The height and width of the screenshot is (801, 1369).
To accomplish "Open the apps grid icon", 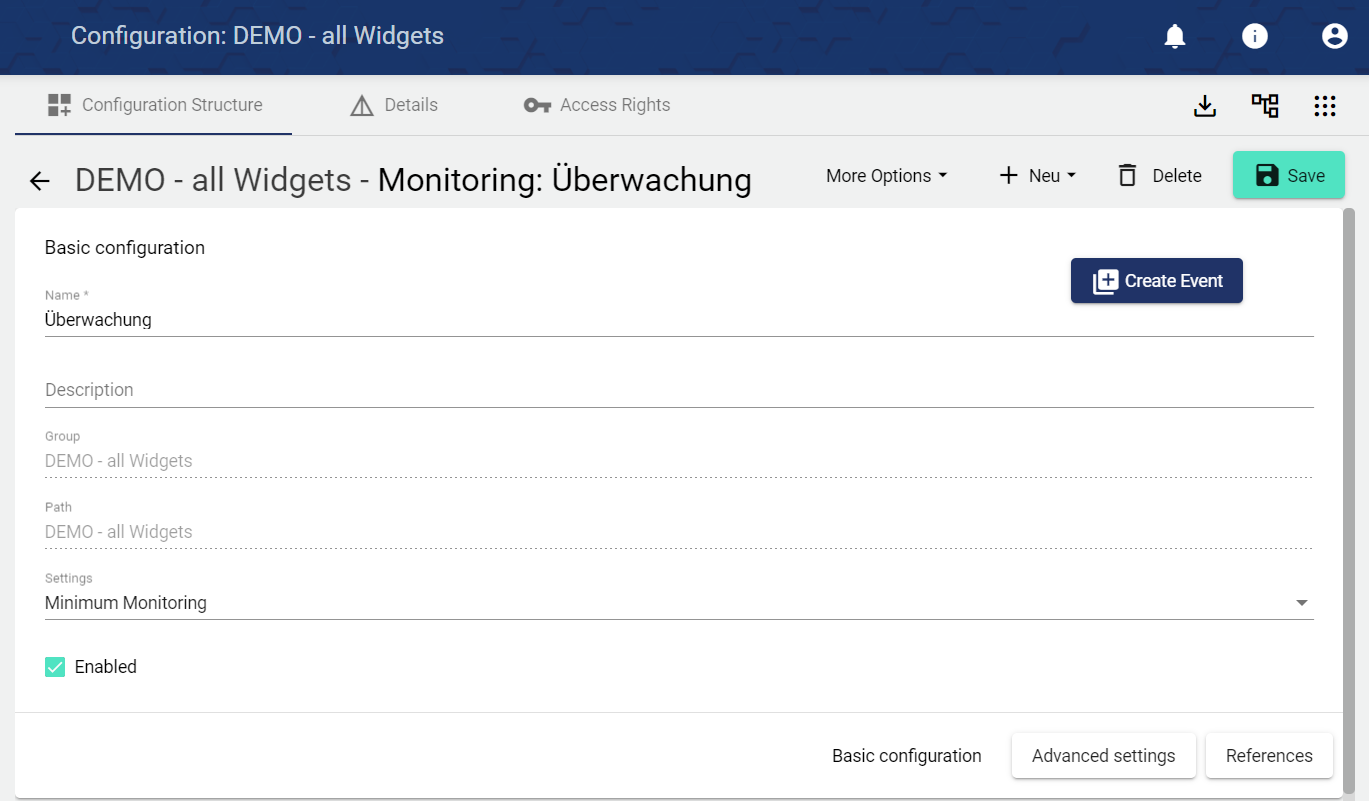I will 1325,106.
